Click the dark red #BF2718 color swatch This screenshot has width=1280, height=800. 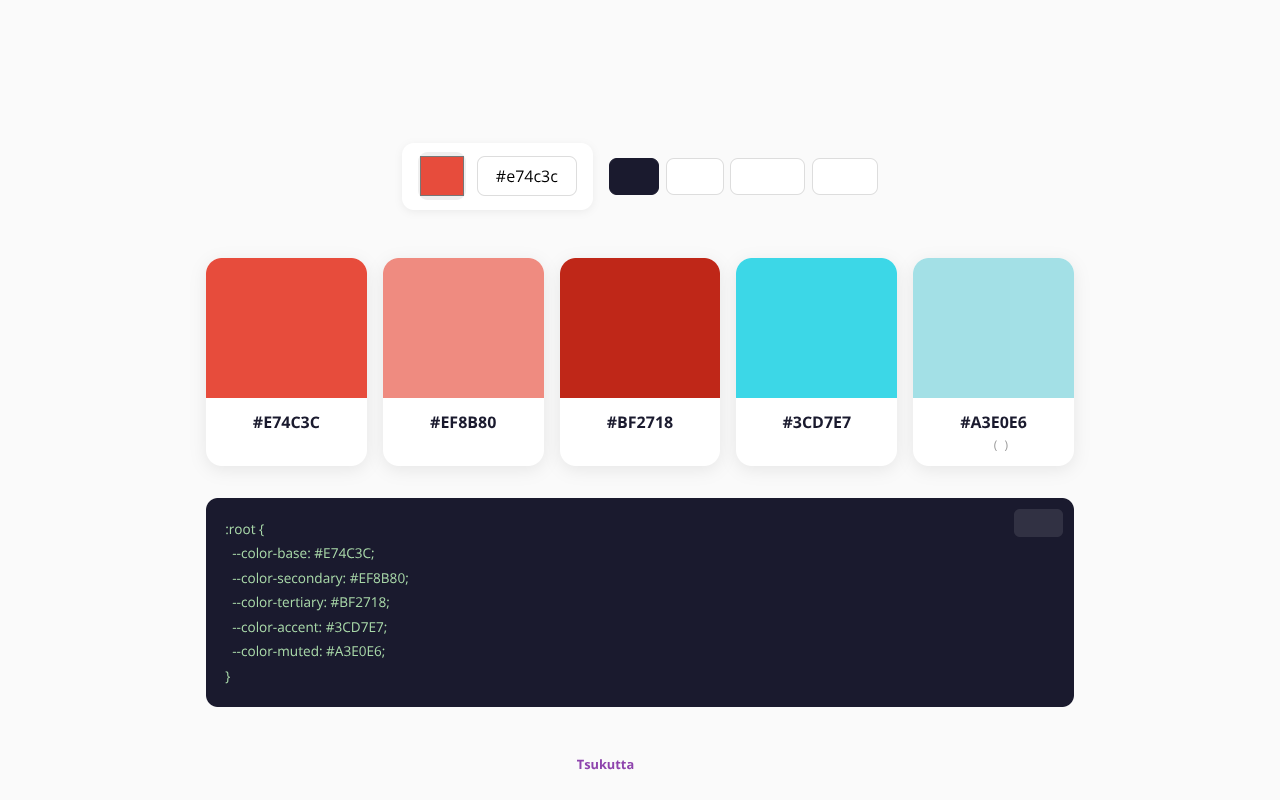tap(640, 328)
